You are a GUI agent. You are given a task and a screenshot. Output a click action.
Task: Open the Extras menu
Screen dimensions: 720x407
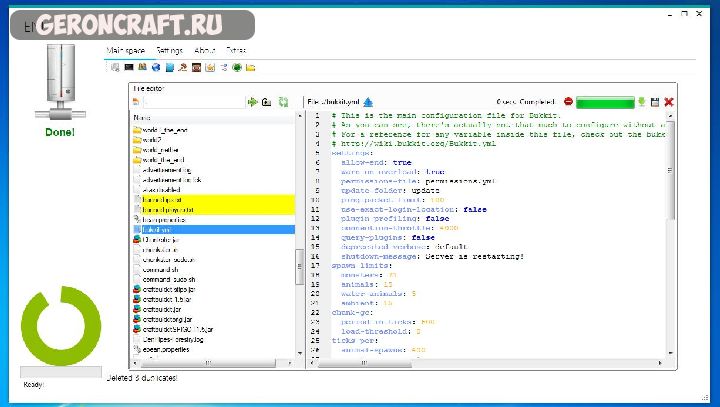236,50
